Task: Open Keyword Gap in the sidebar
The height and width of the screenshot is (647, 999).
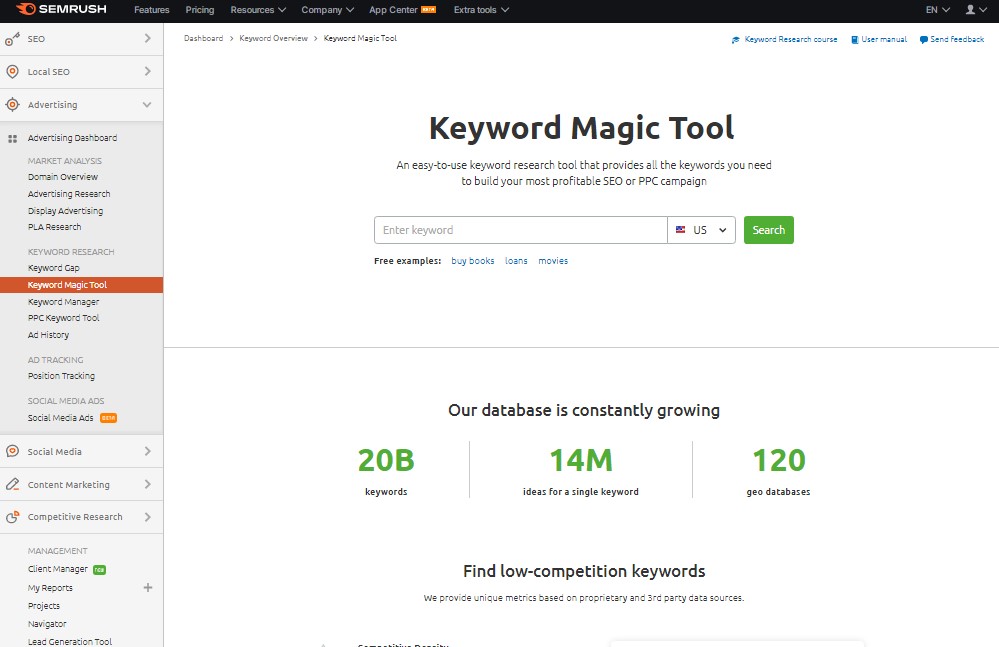Action: (54, 268)
